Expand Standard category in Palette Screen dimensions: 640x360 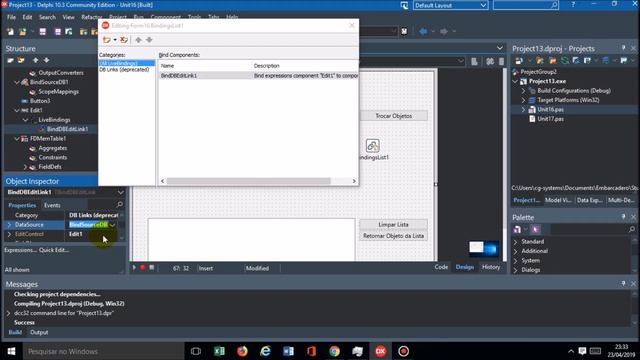pos(516,242)
